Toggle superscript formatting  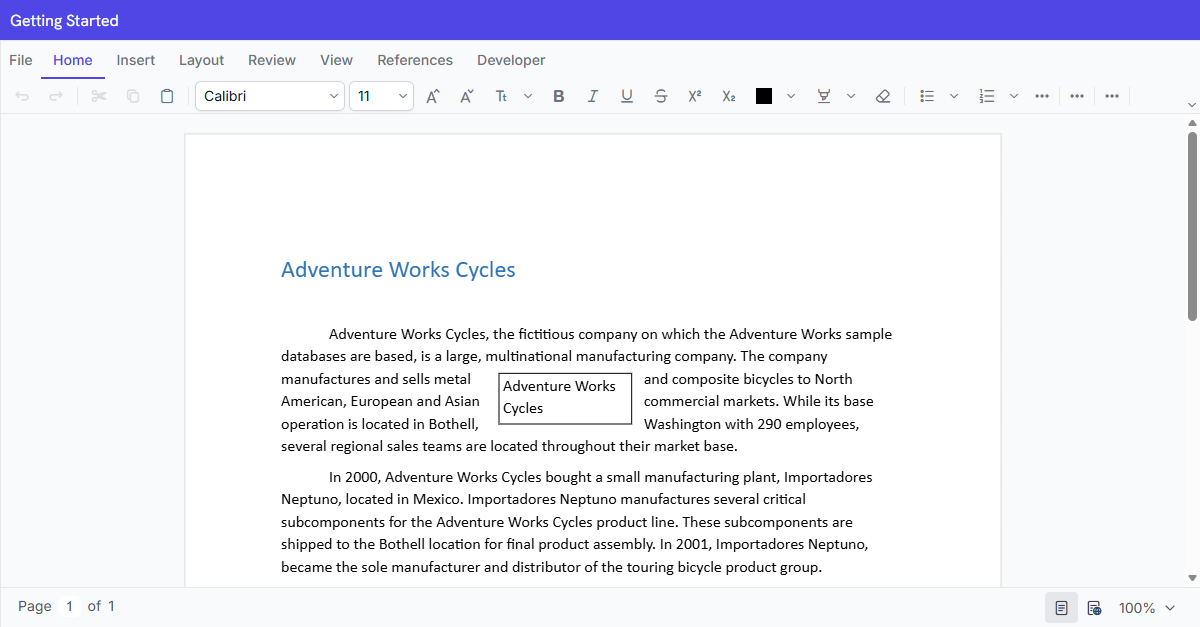click(x=695, y=96)
